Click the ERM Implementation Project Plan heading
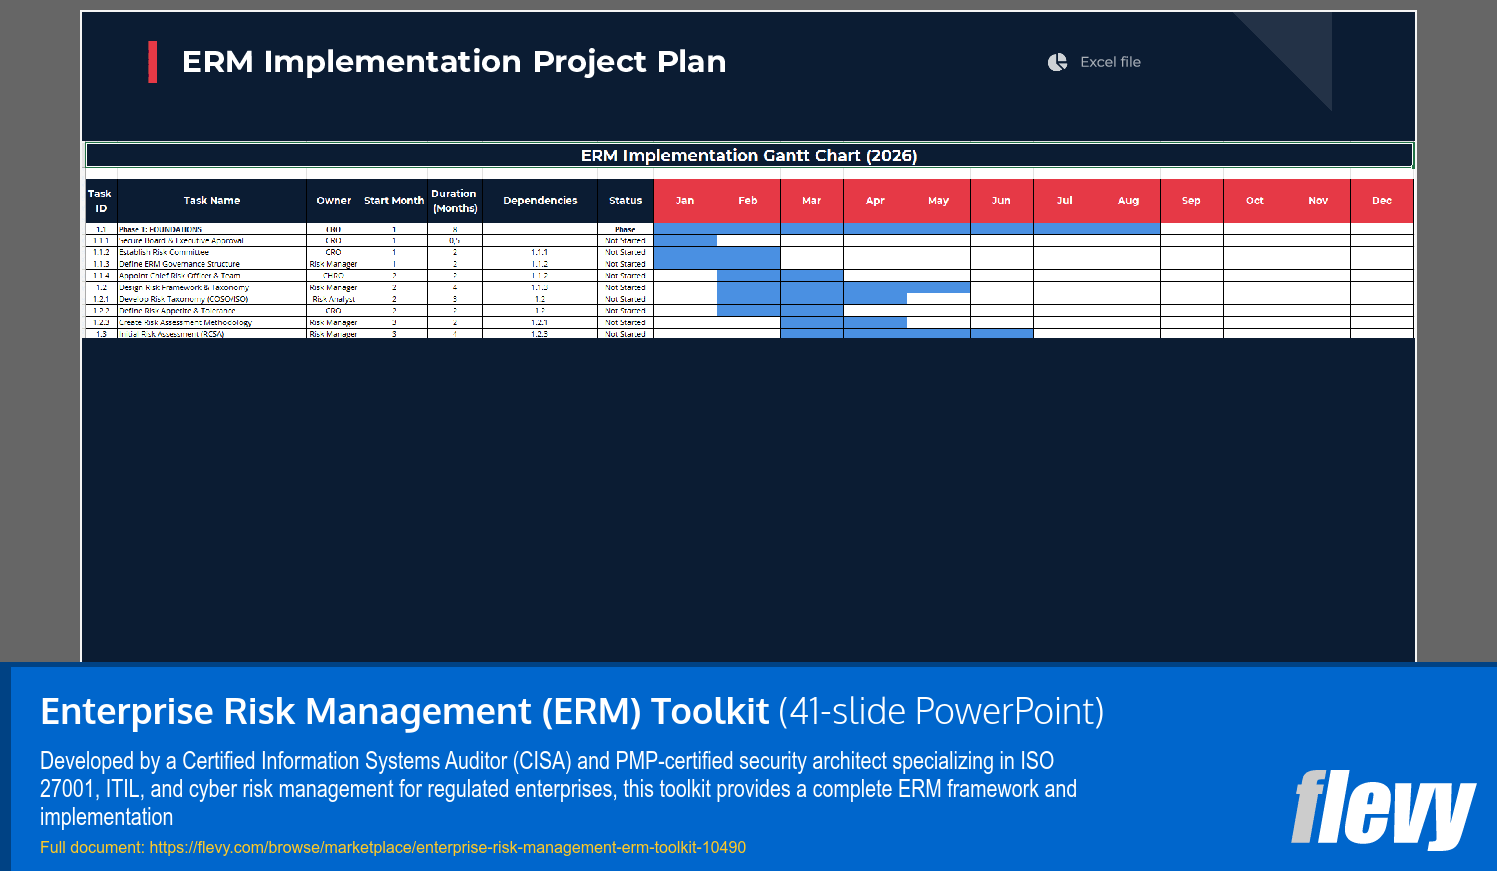 [x=453, y=61]
